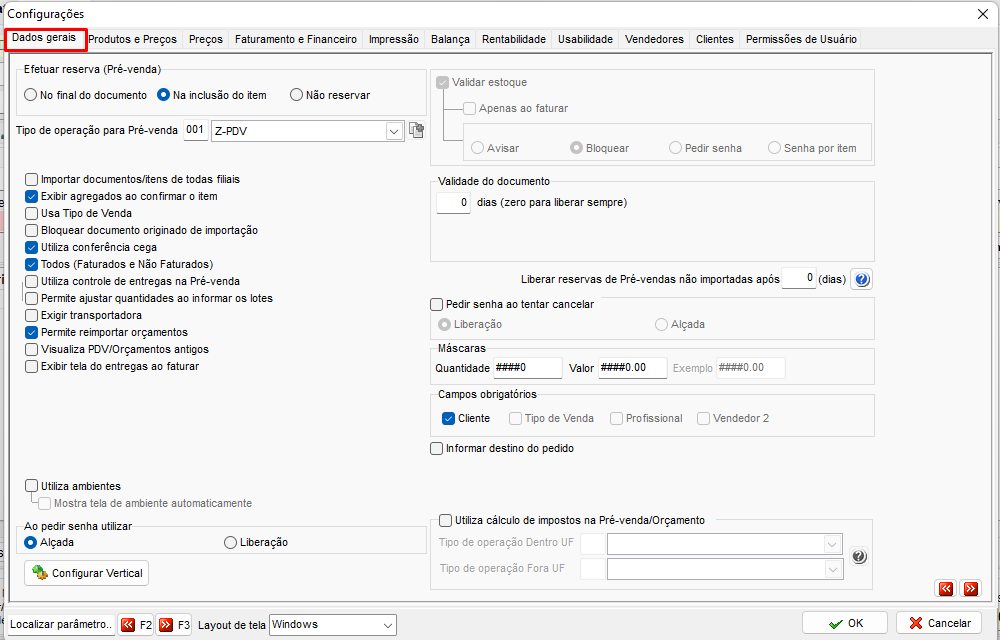Screen dimensions: 1000x640
Task: Click the Validade do documento days field
Action: tap(453, 203)
